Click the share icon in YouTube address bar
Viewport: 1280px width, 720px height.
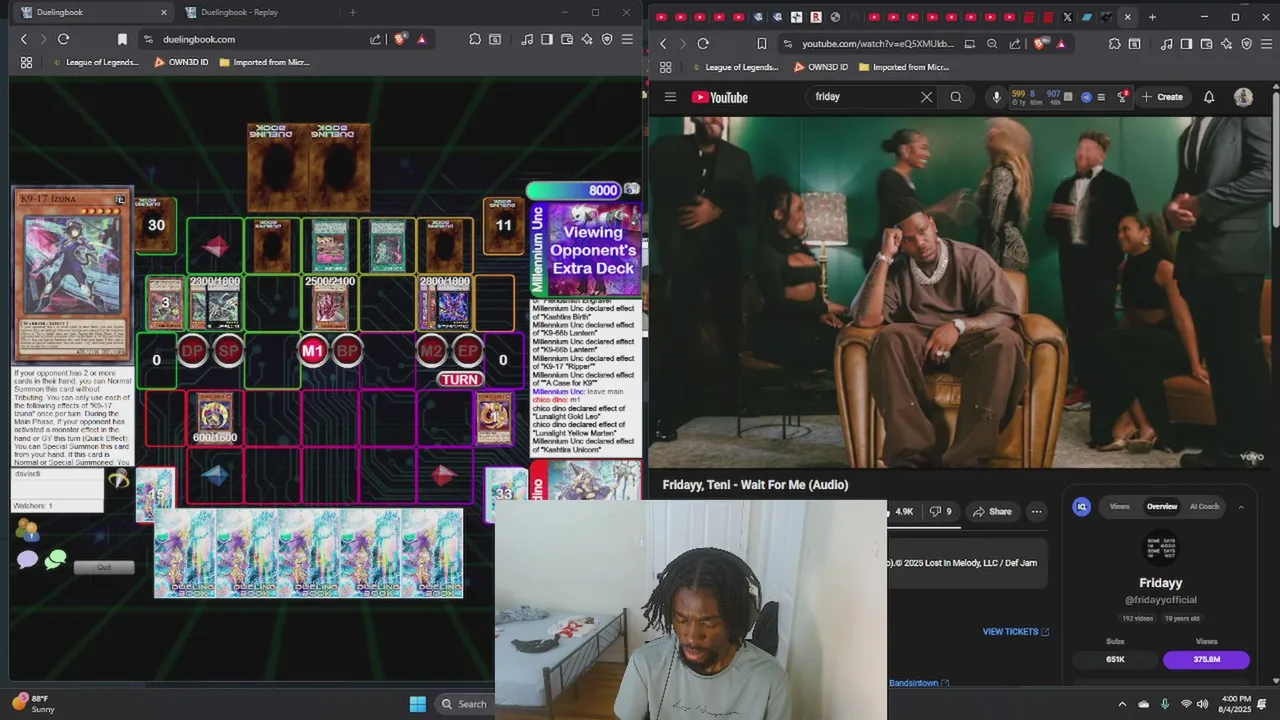point(1015,44)
